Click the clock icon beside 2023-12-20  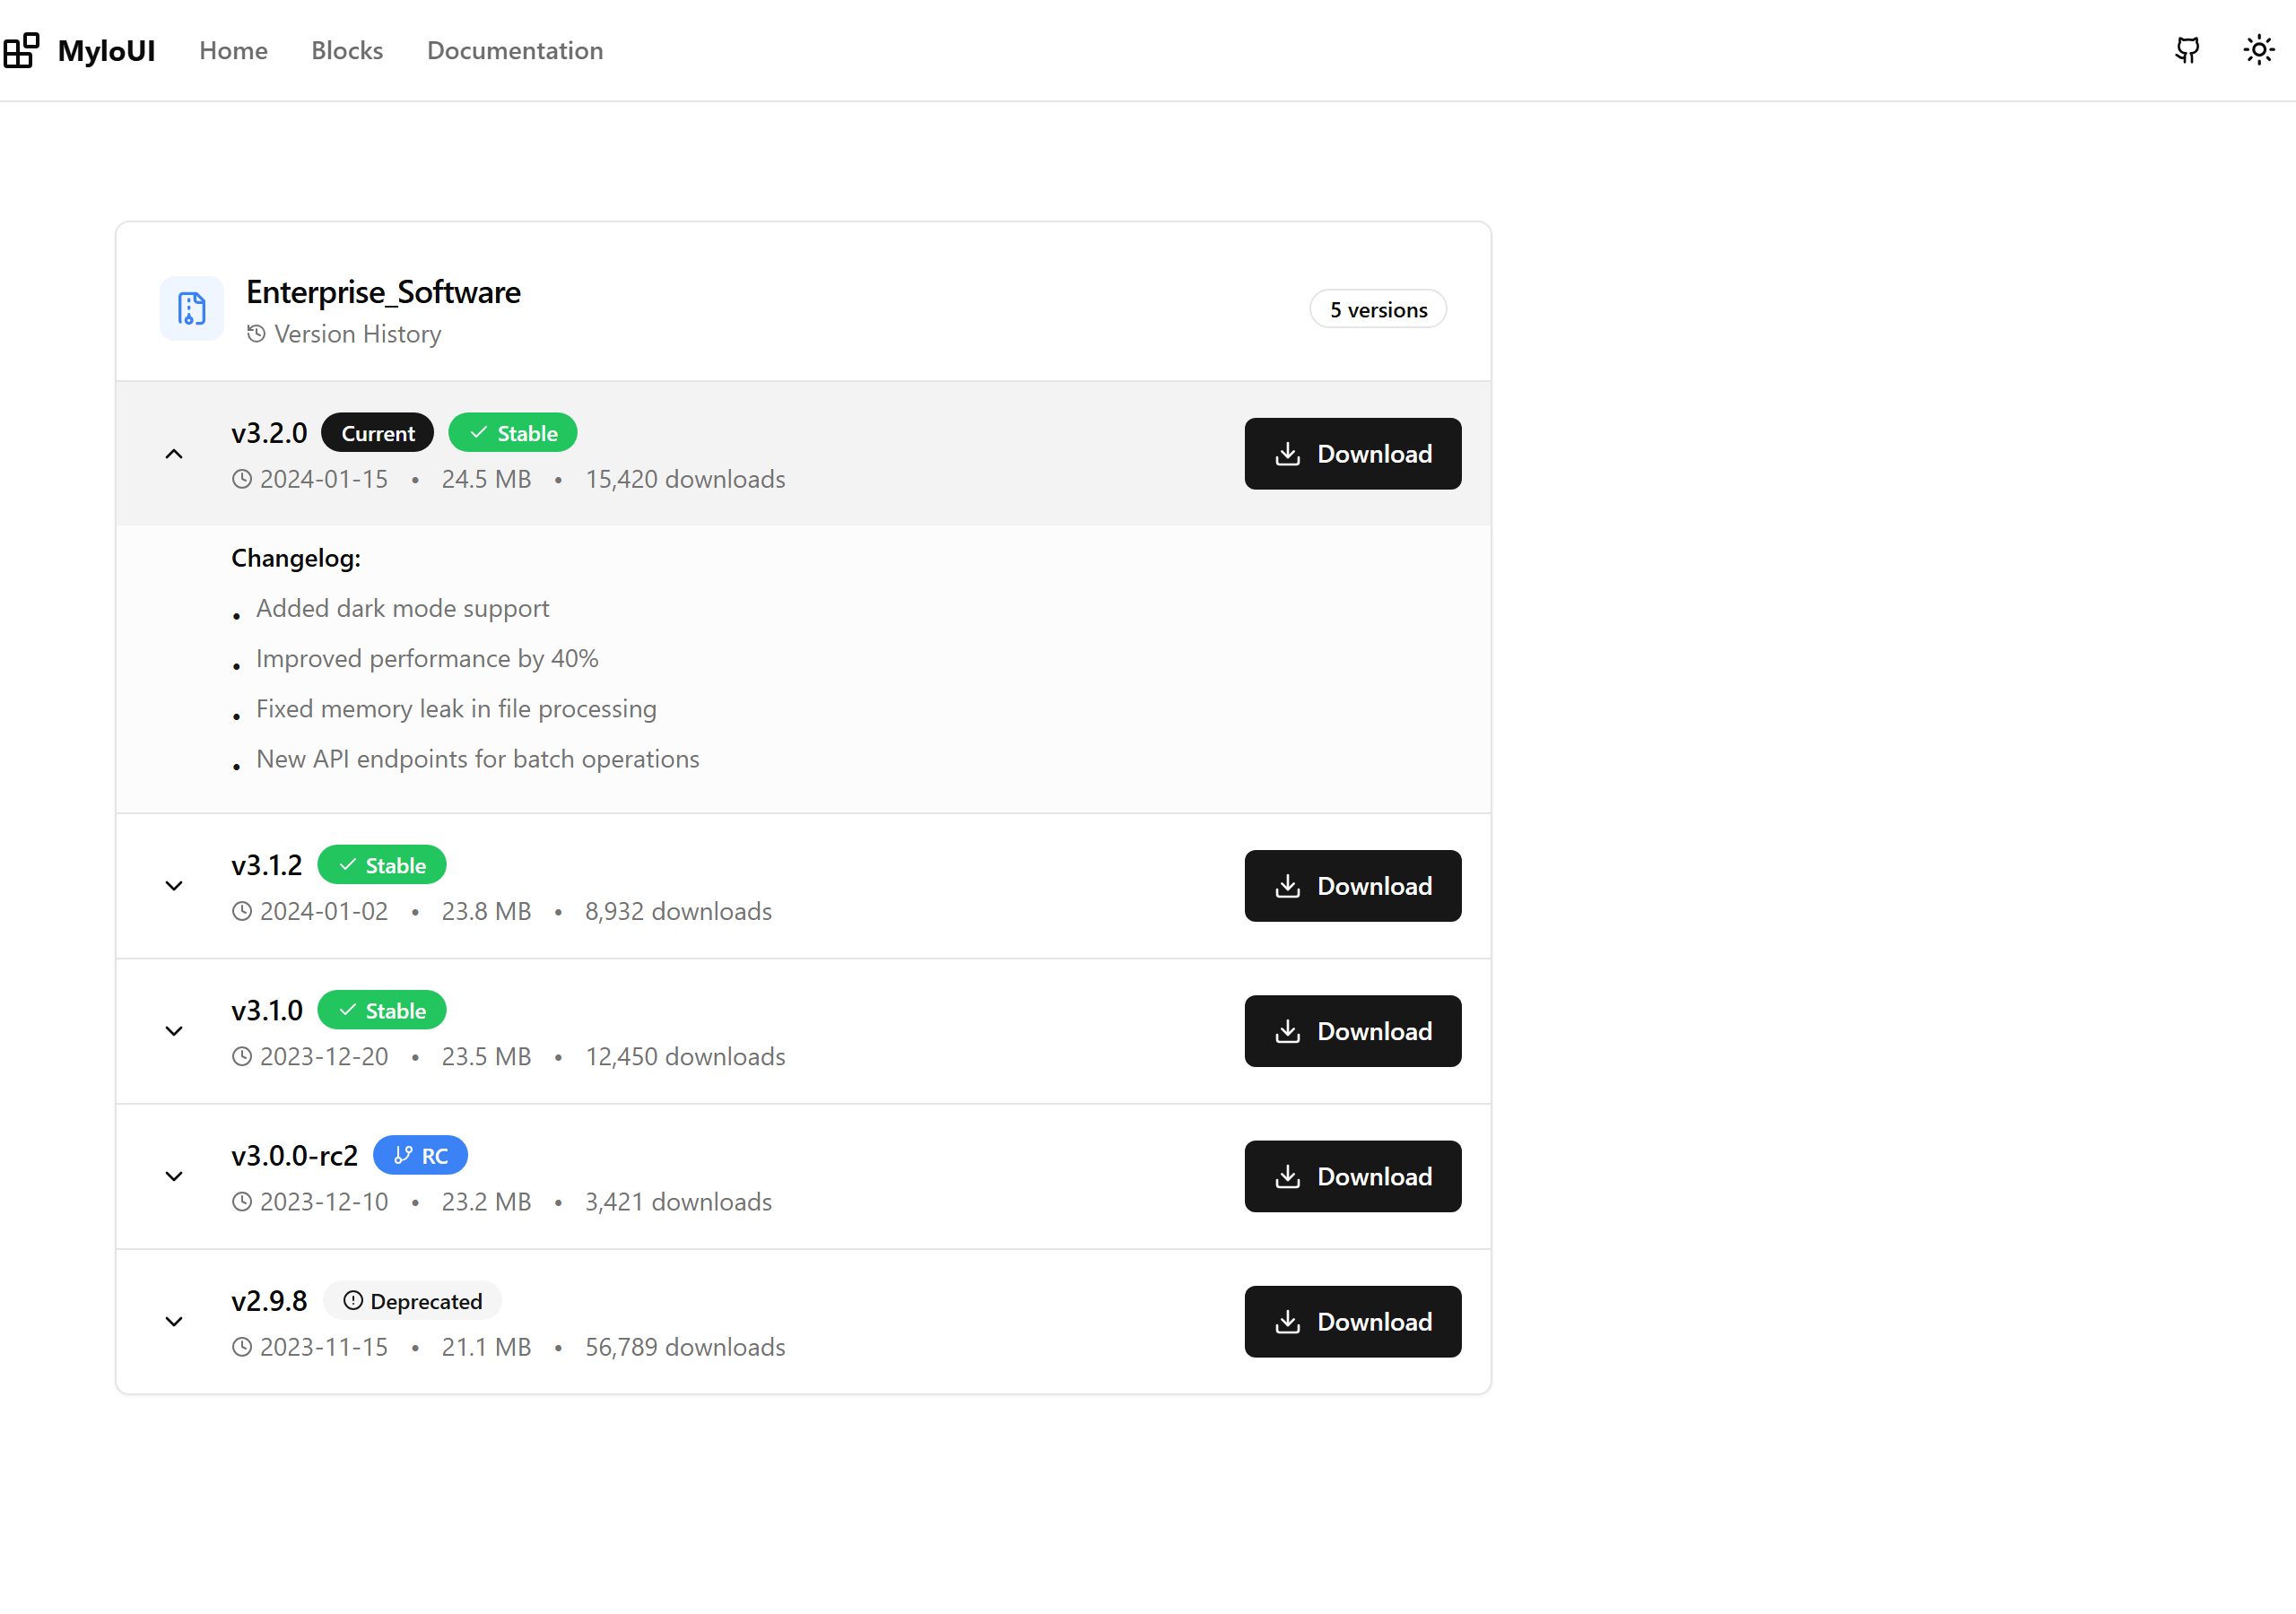(242, 1056)
